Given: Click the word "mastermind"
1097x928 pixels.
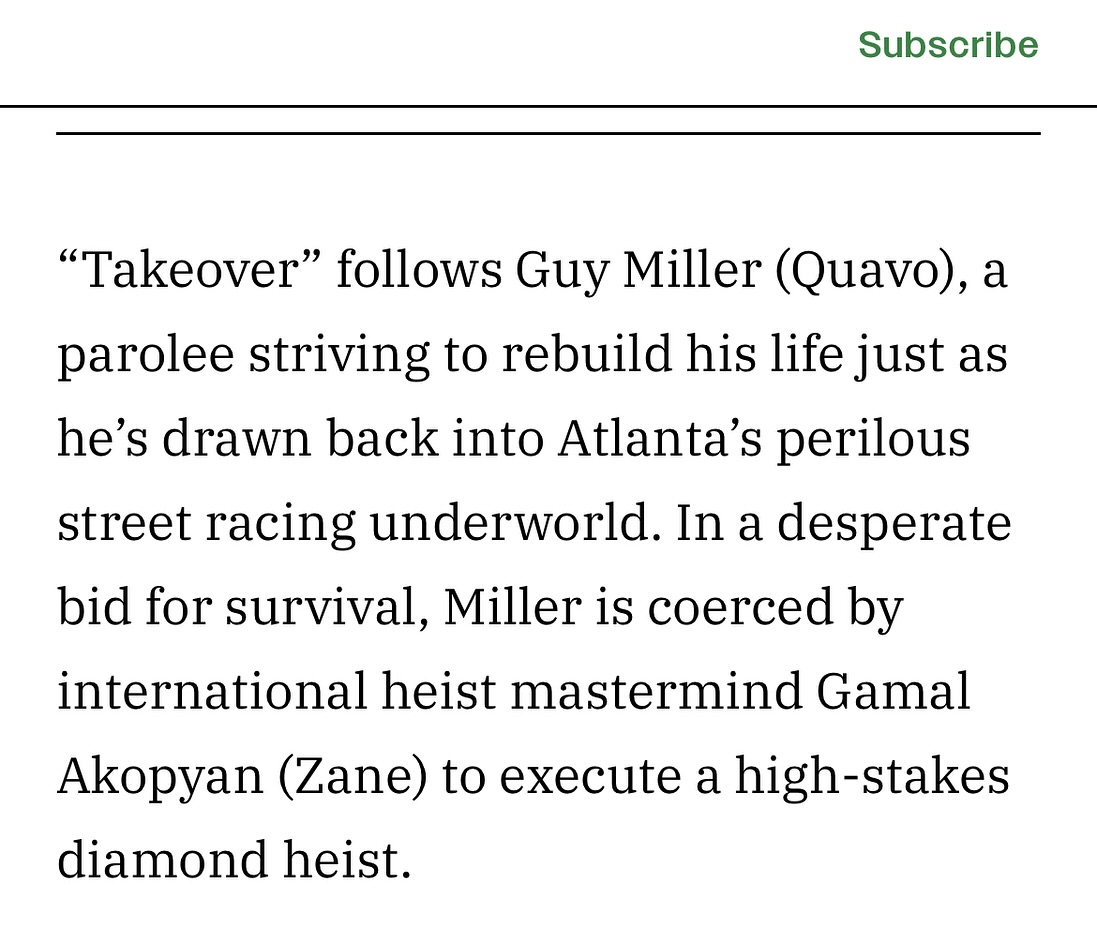Looking at the screenshot, I should [656, 691].
